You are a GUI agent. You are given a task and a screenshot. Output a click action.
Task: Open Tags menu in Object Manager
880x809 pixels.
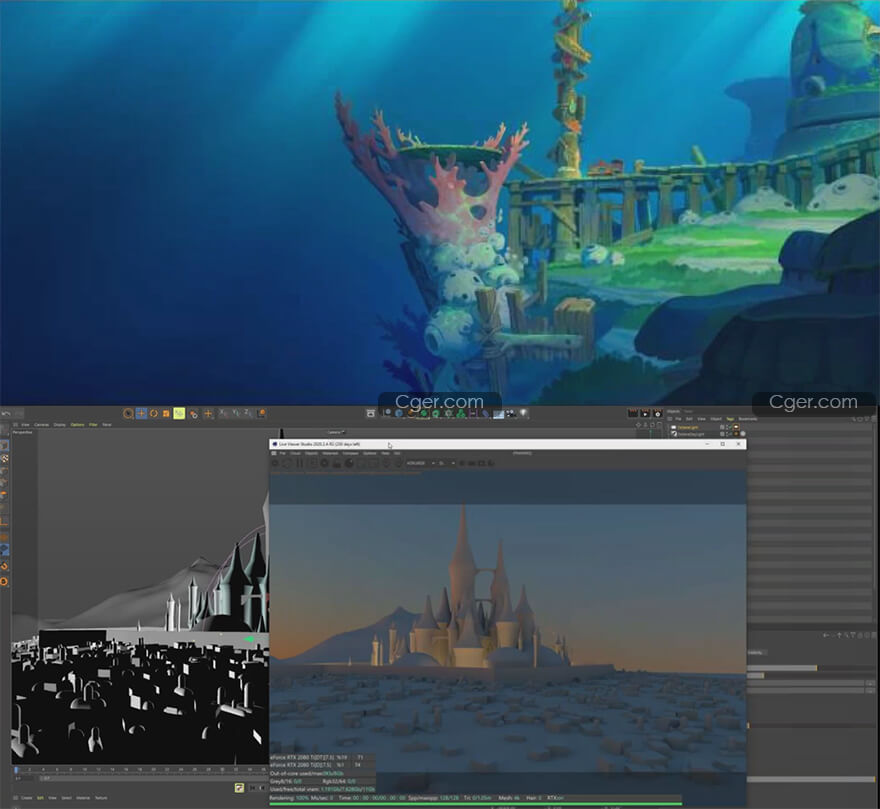coord(730,419)
